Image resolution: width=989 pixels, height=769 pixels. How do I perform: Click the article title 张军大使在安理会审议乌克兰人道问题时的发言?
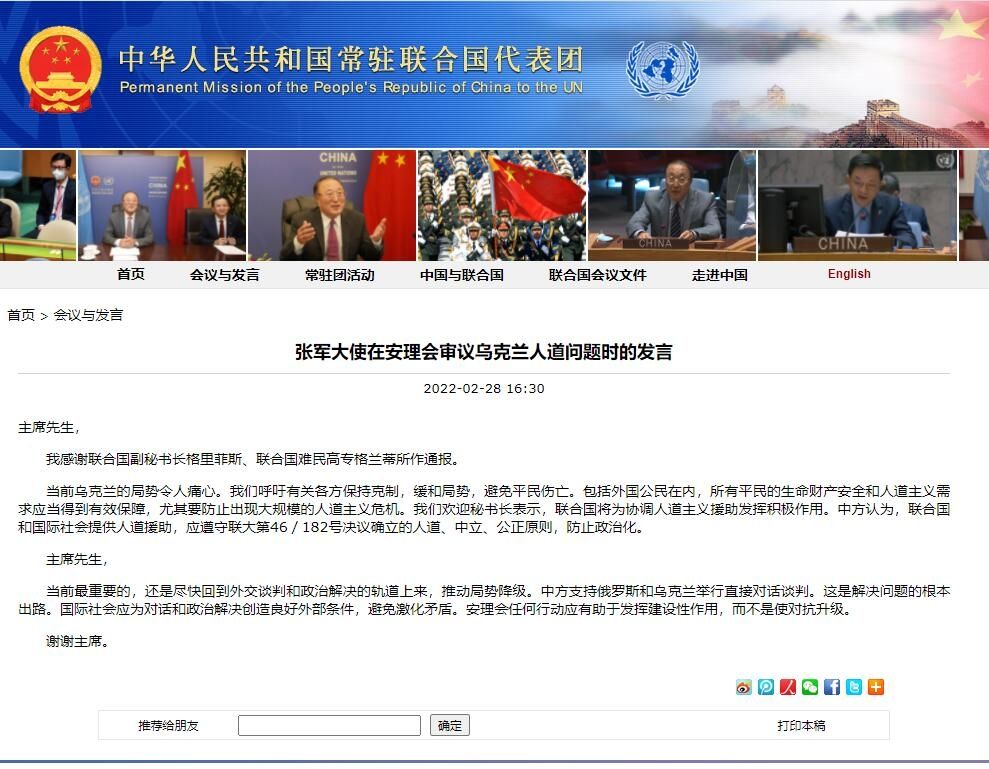point(484,352)
